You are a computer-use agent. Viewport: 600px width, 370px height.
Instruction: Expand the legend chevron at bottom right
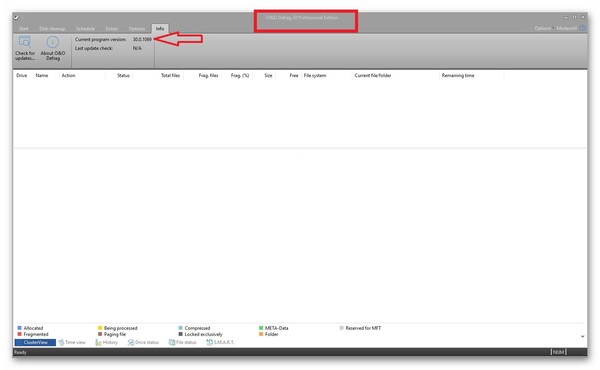pos(582,336)
